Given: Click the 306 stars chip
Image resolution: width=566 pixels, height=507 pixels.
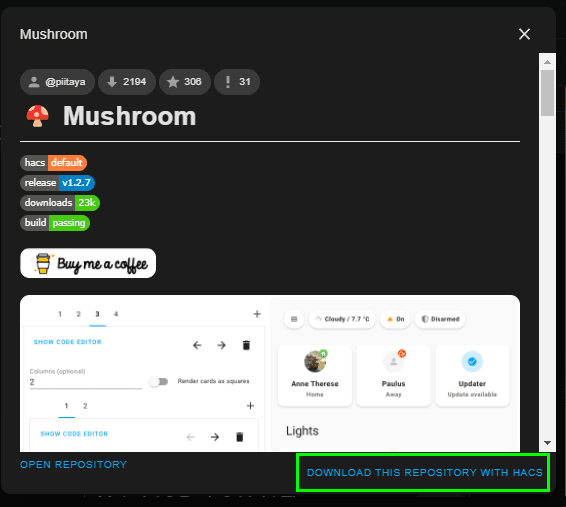Looking at the screenshot, I should (x=184, y=82).
